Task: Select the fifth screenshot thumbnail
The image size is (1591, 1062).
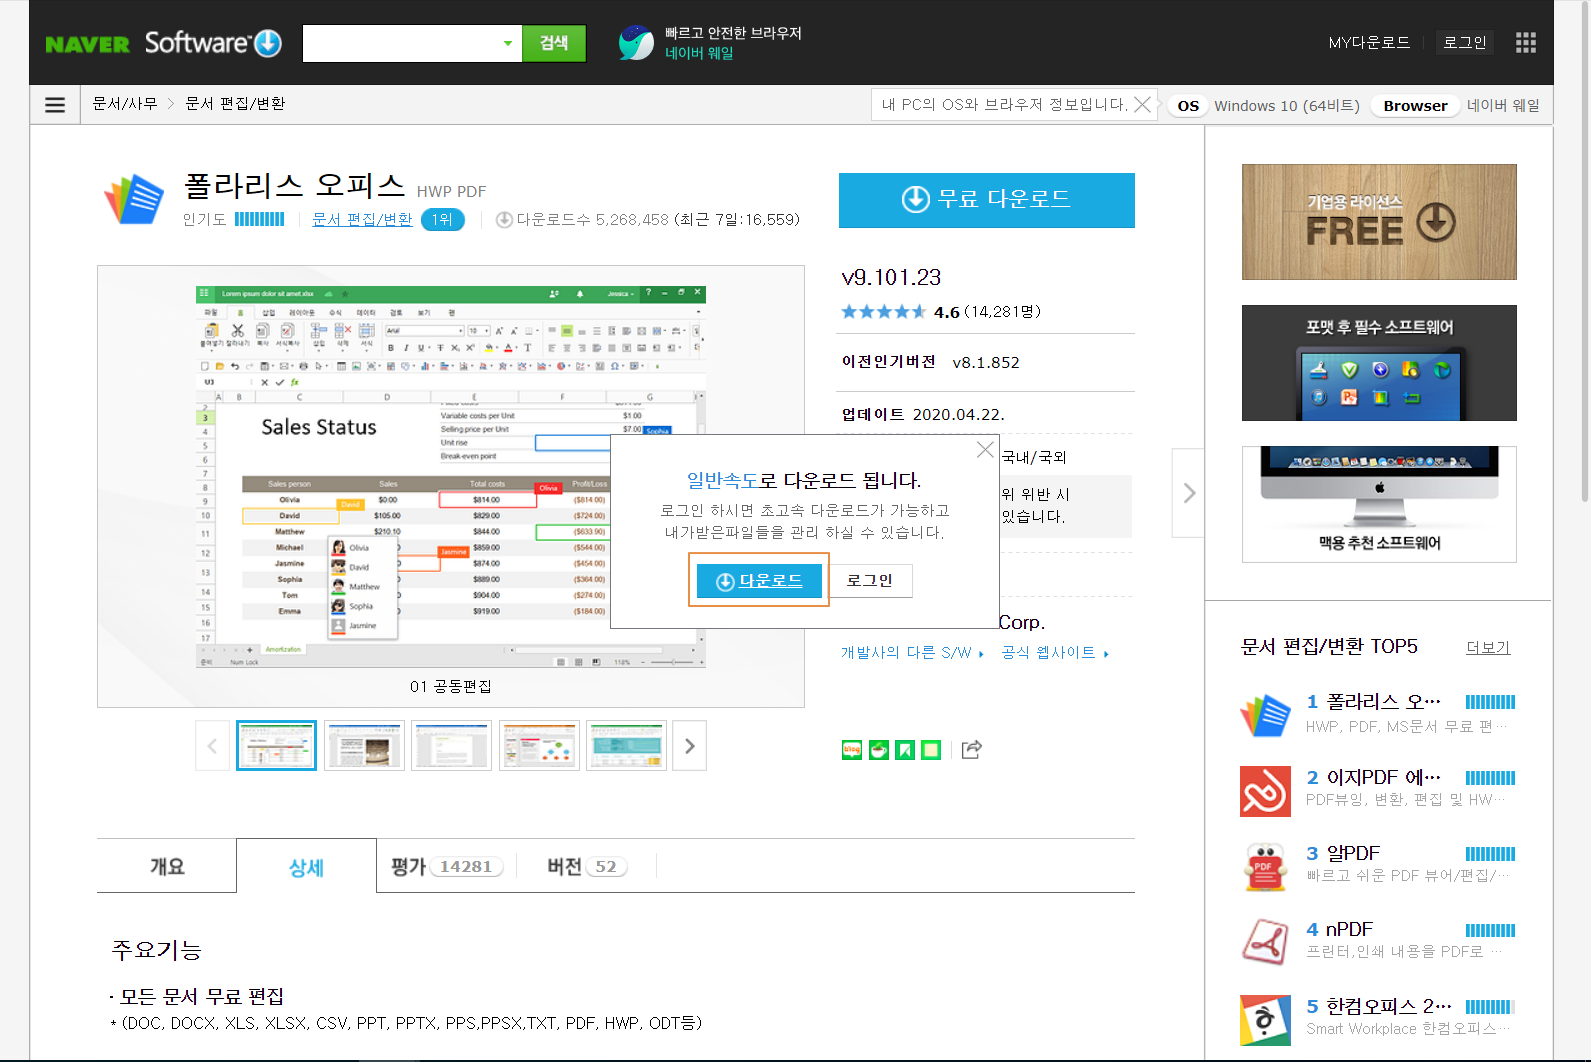Action: pos(626,746)
